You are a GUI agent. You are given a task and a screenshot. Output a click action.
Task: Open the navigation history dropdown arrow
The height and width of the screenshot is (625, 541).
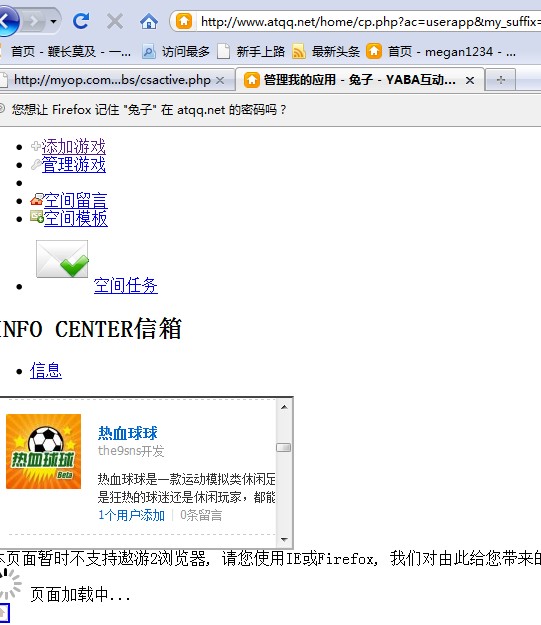[53, 21]
